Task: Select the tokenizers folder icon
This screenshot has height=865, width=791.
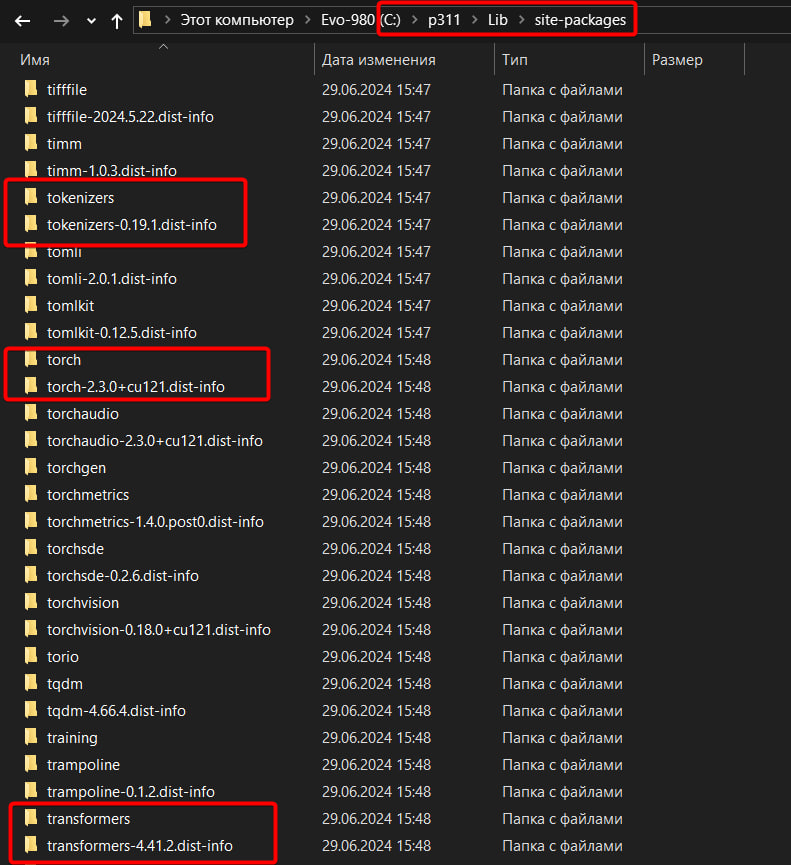Action: pos(31,197)
